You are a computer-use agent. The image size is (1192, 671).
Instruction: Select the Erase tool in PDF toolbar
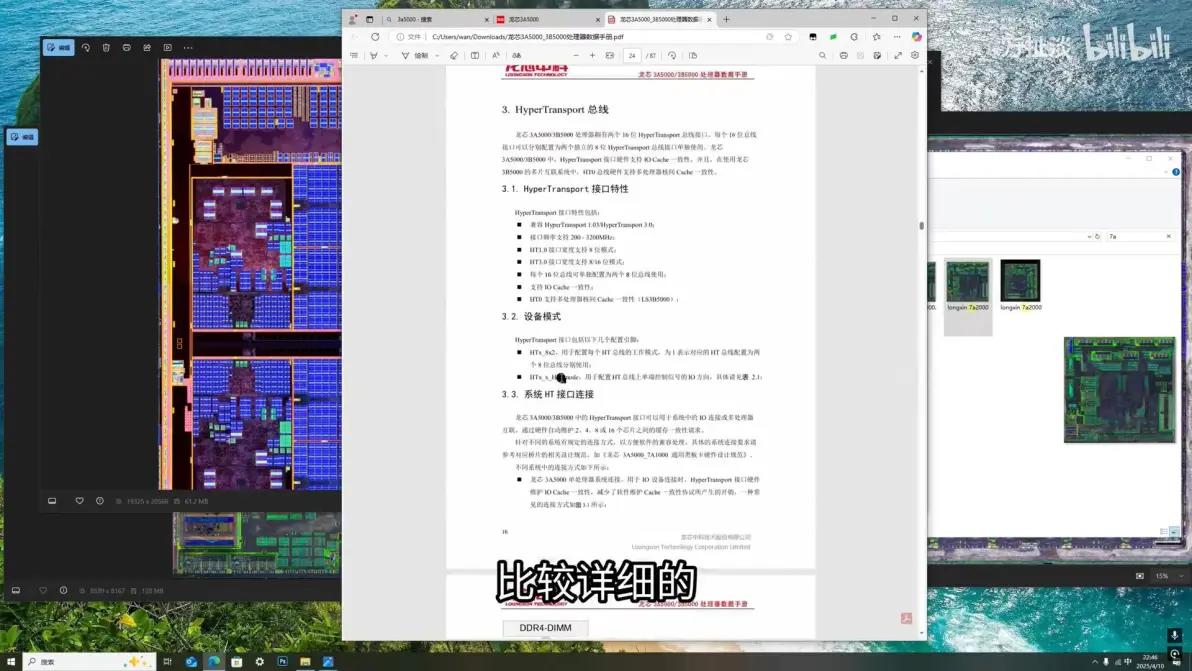[454, 55]
